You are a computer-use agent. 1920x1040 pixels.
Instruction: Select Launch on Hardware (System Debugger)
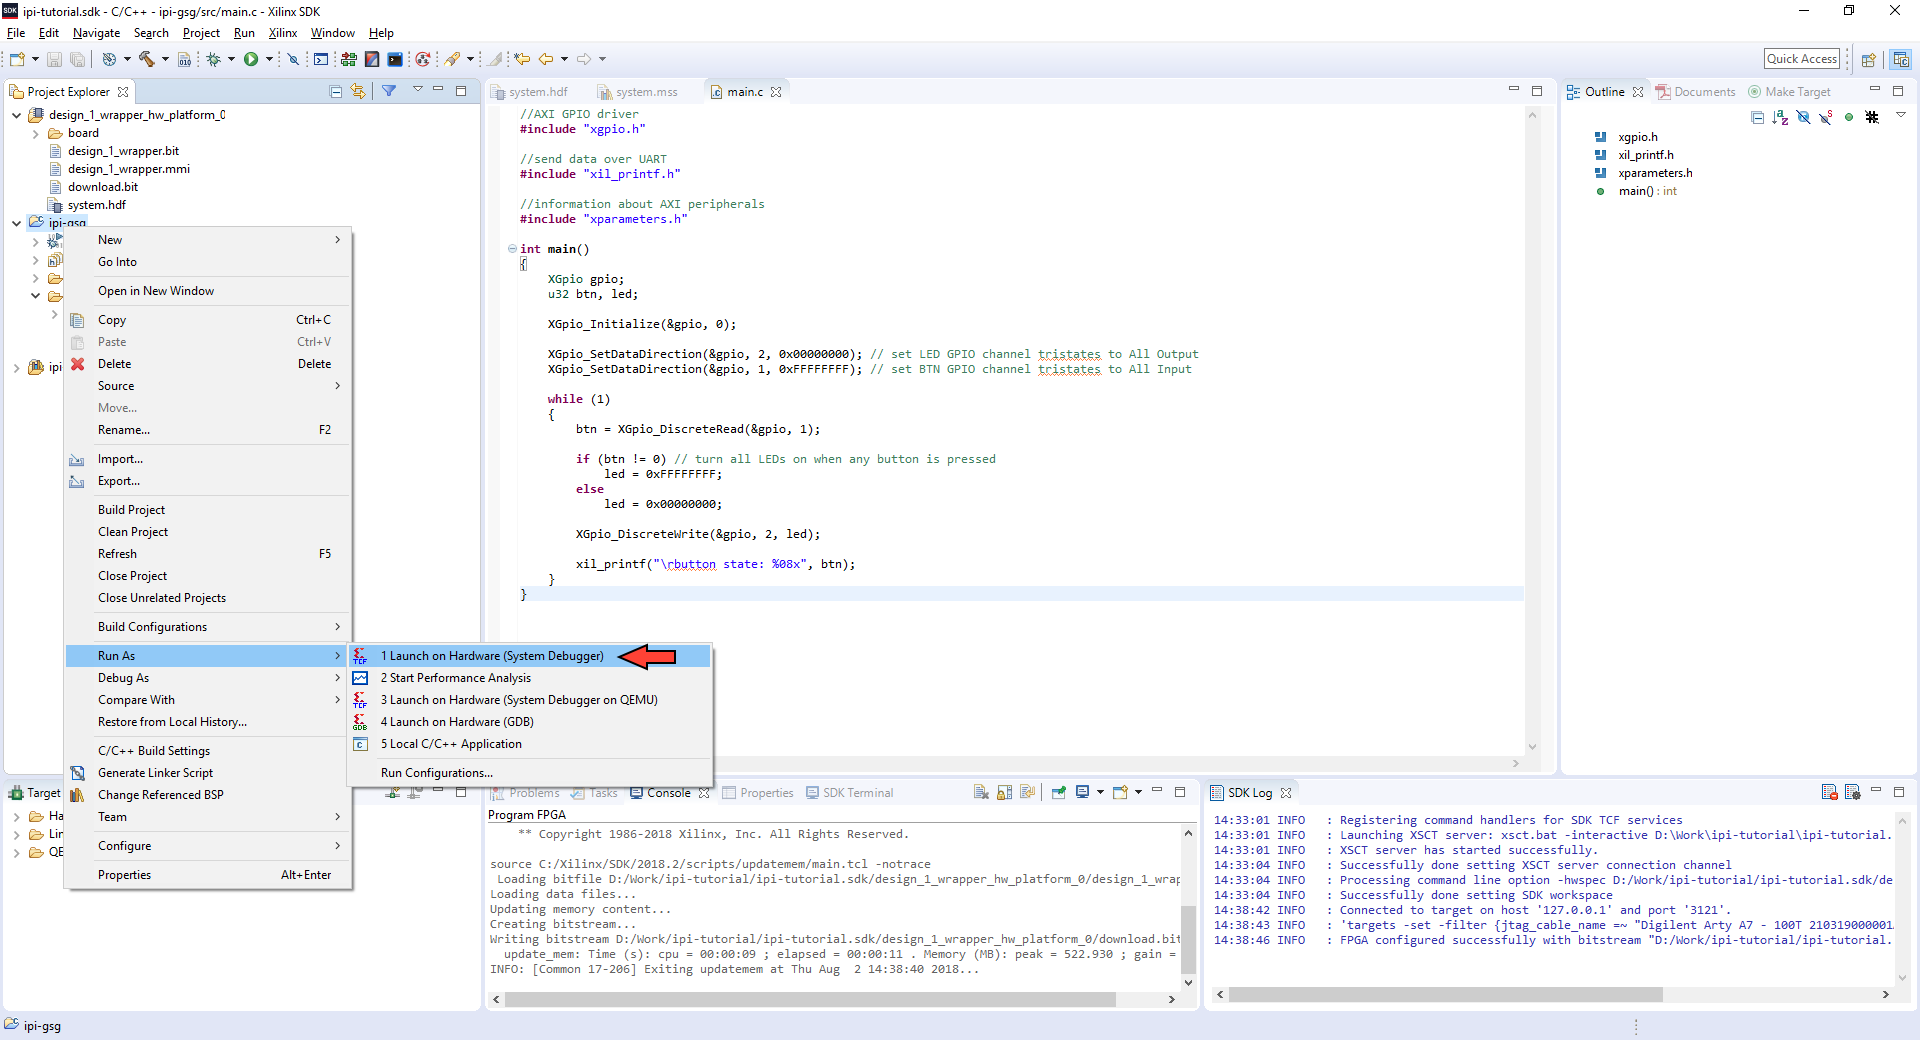tap(529, 656)
